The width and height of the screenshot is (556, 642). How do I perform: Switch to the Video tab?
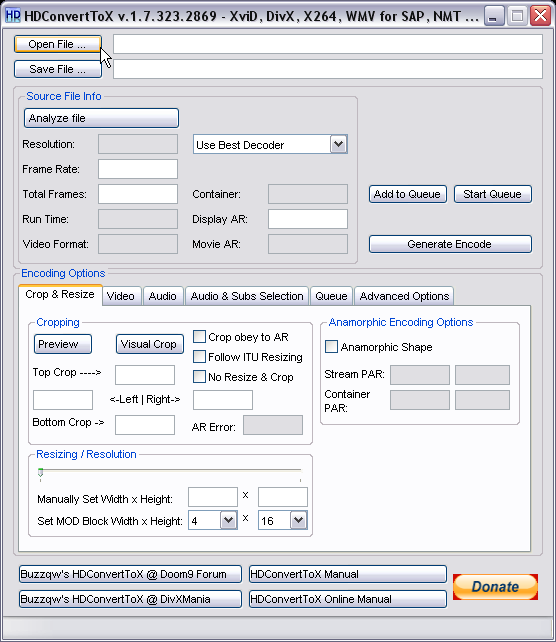coord(121,296)
